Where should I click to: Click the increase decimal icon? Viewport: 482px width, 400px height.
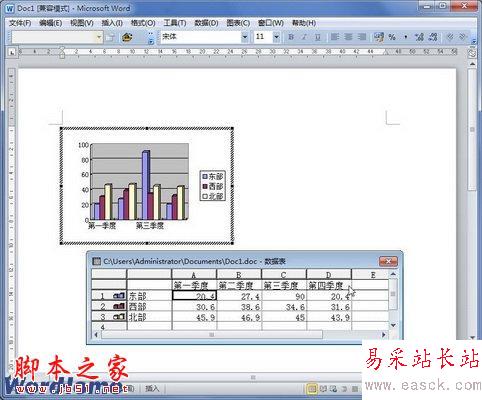(419, 37)
